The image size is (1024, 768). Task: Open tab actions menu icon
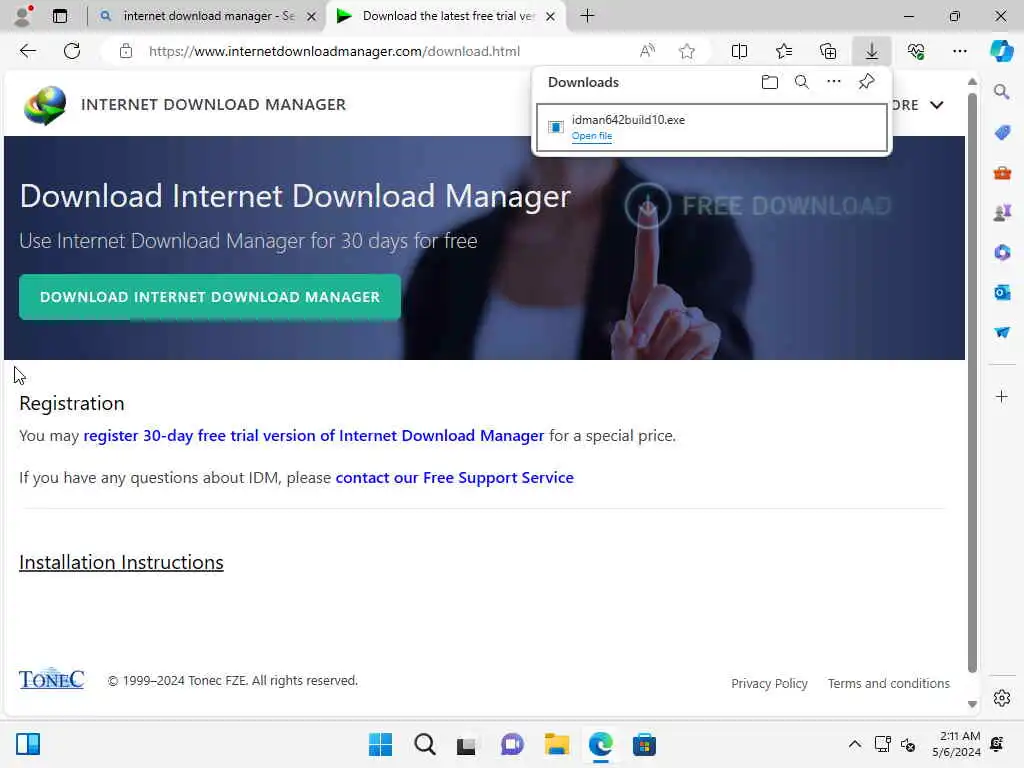click(59, 16)
